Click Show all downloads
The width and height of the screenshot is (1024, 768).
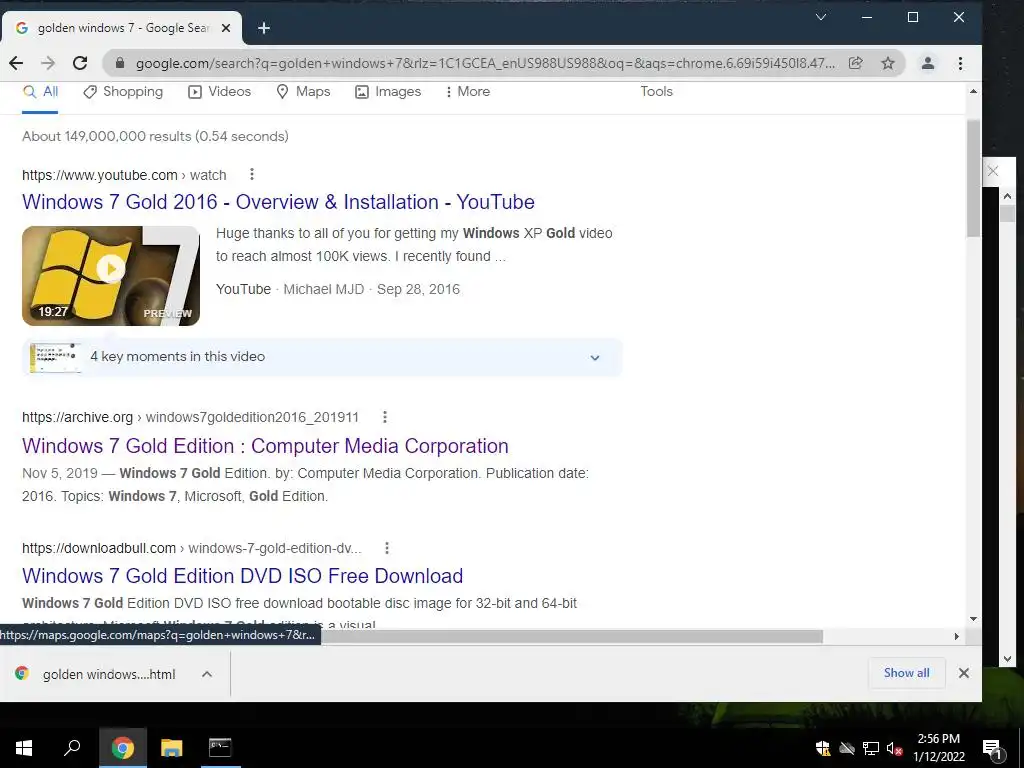click(x=906, y=673)
